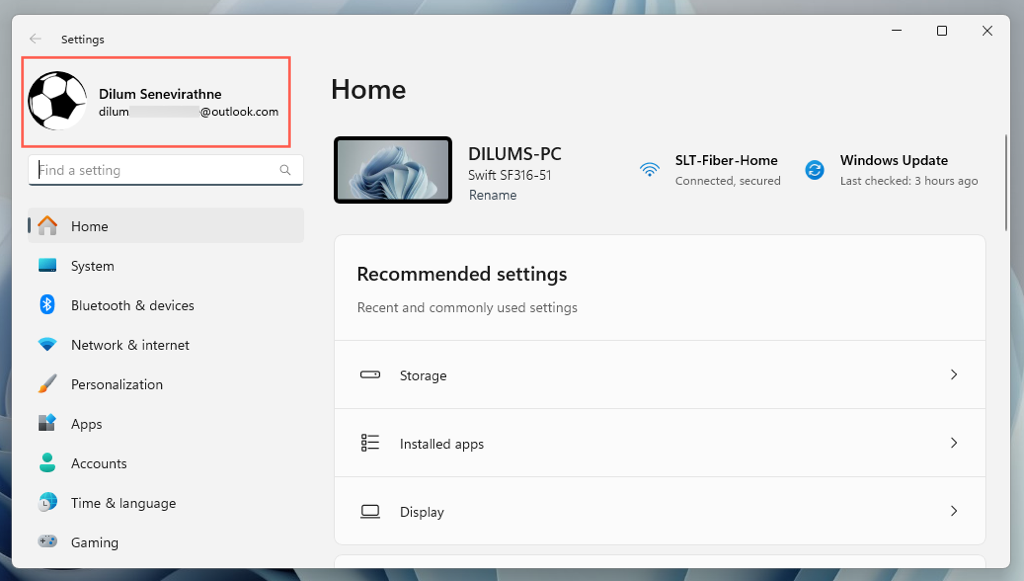Click the Accounts person icon

pos(47,463)
